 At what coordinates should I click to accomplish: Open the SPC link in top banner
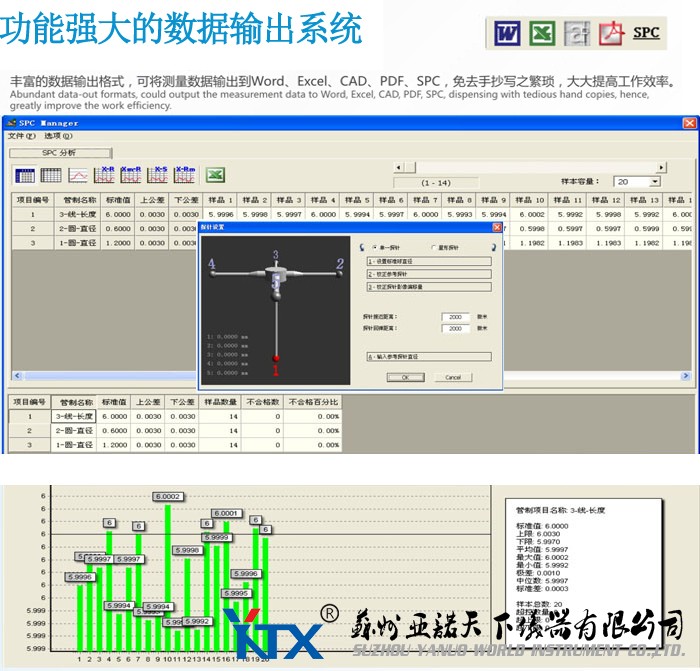[x=646, y=33]
